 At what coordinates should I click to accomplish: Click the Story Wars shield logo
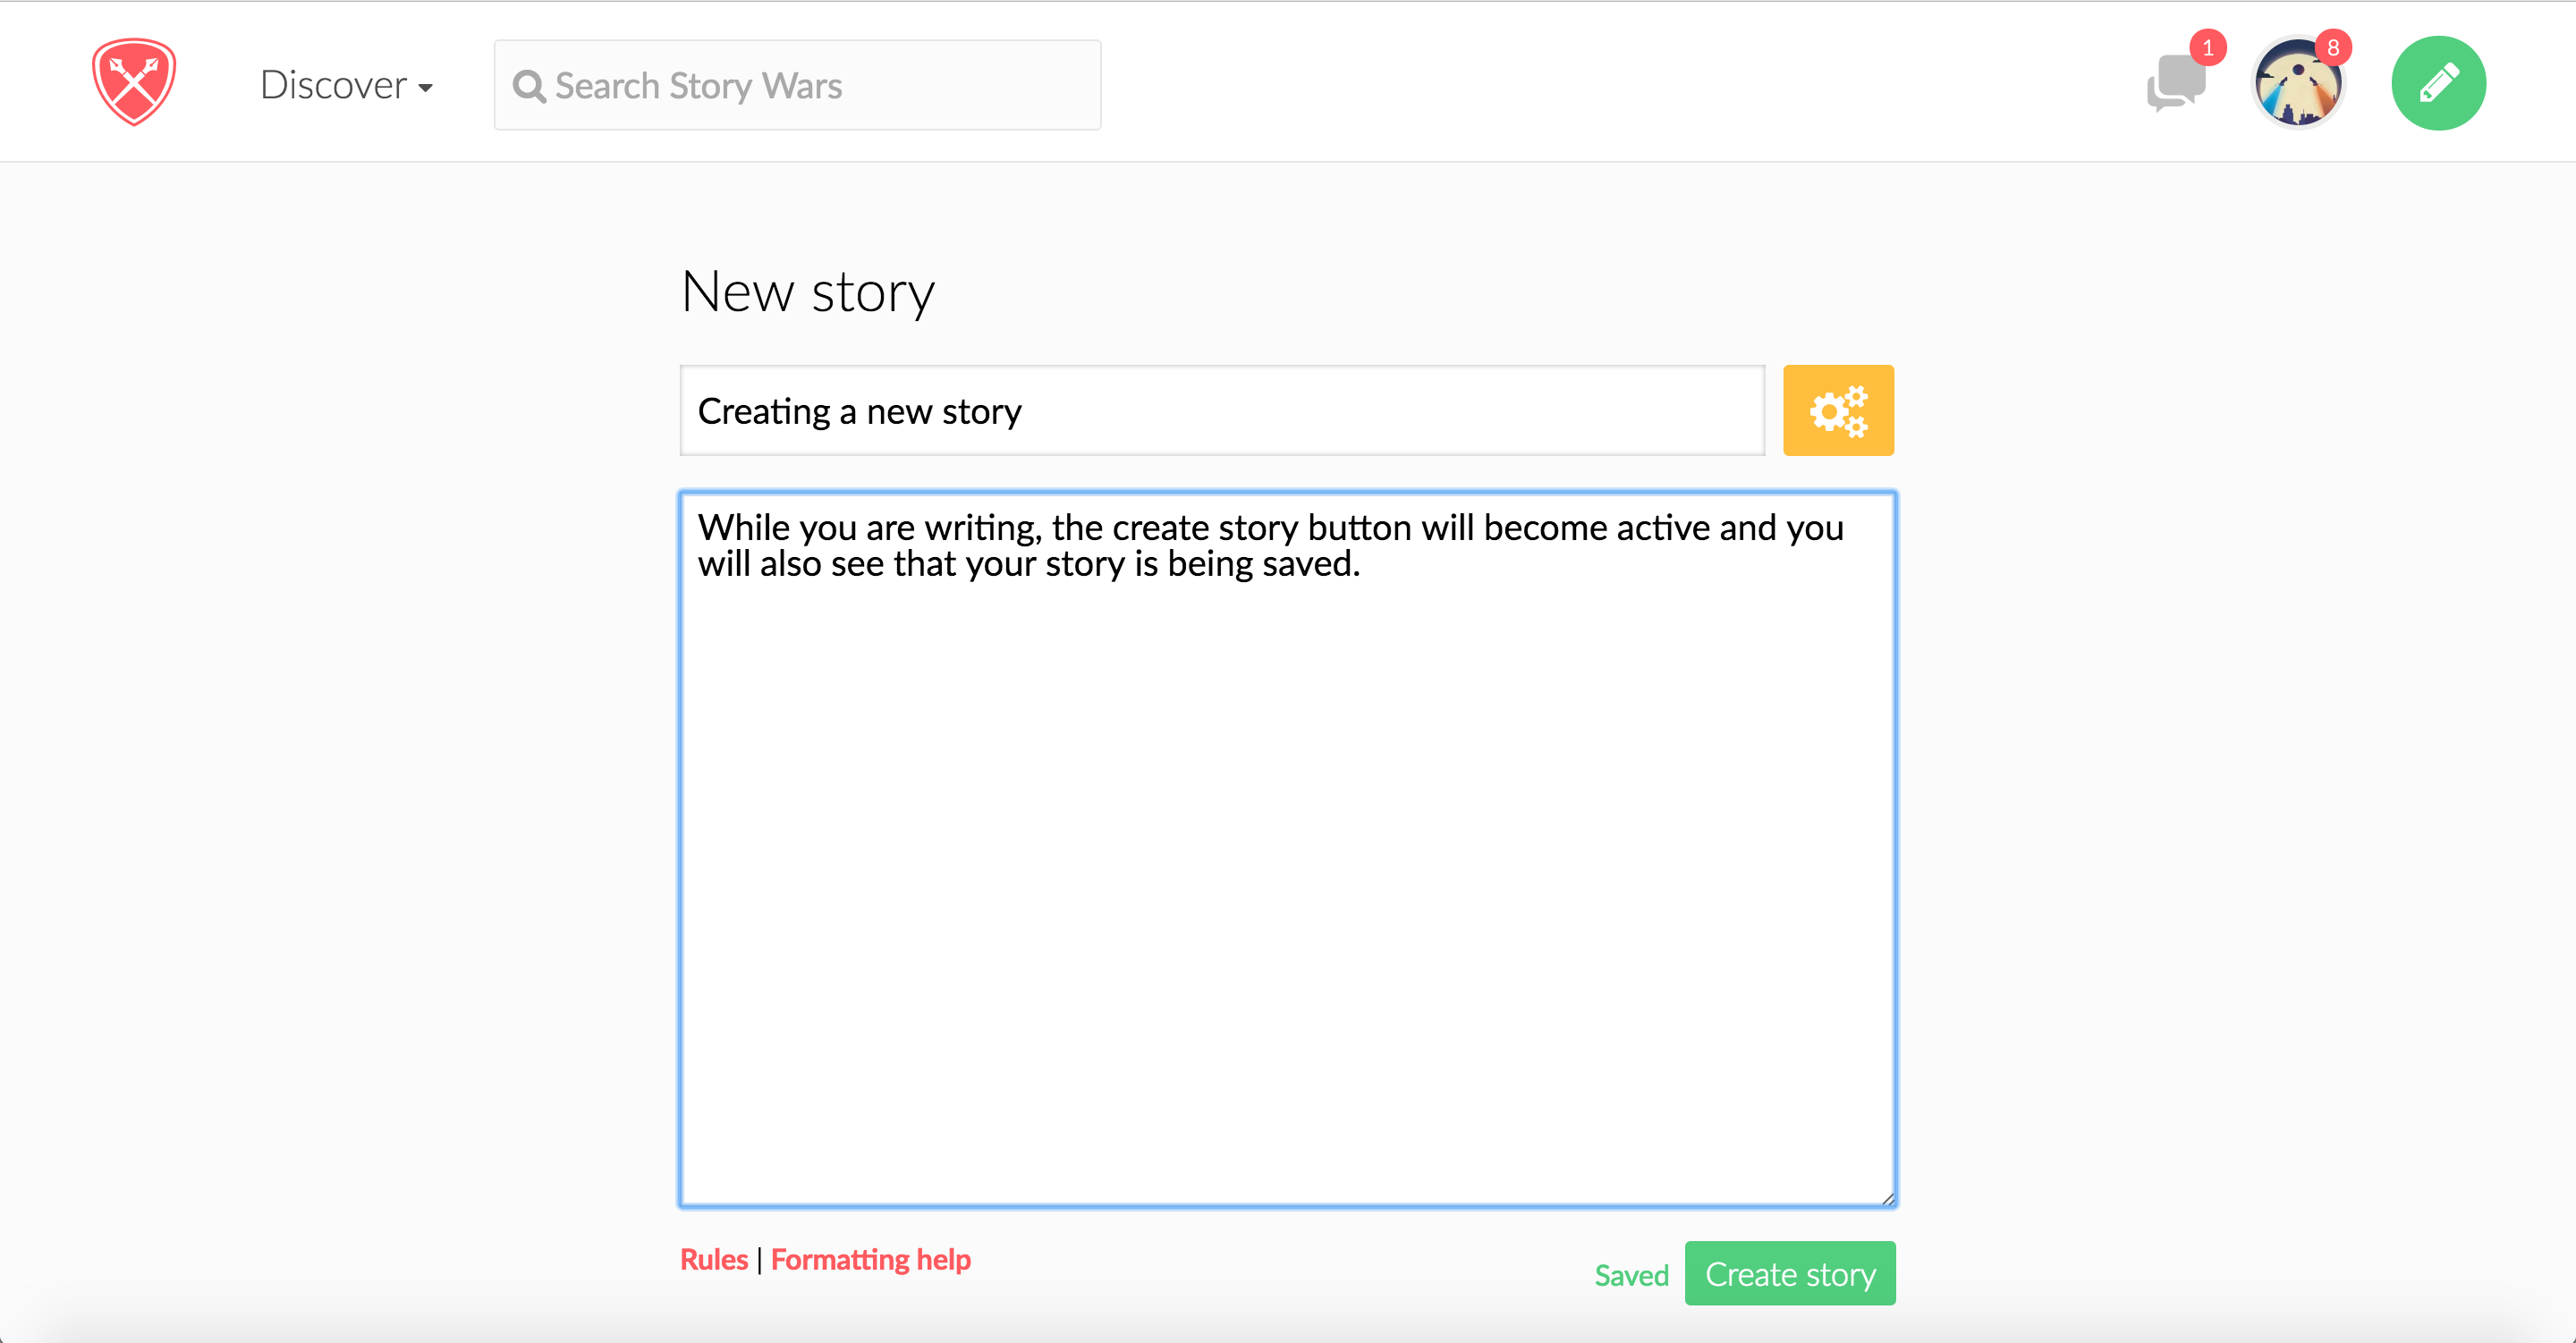pos(134,82)
